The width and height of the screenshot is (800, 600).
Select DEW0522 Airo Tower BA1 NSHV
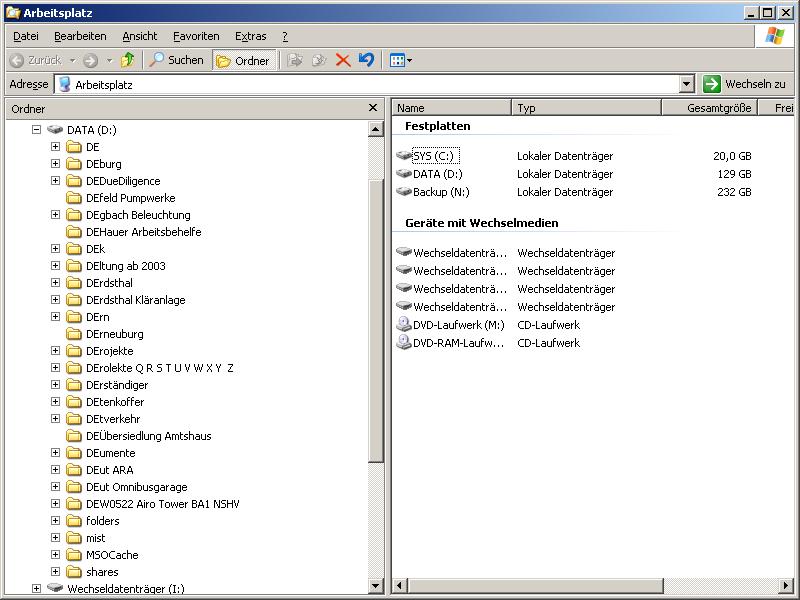point(162,504)
